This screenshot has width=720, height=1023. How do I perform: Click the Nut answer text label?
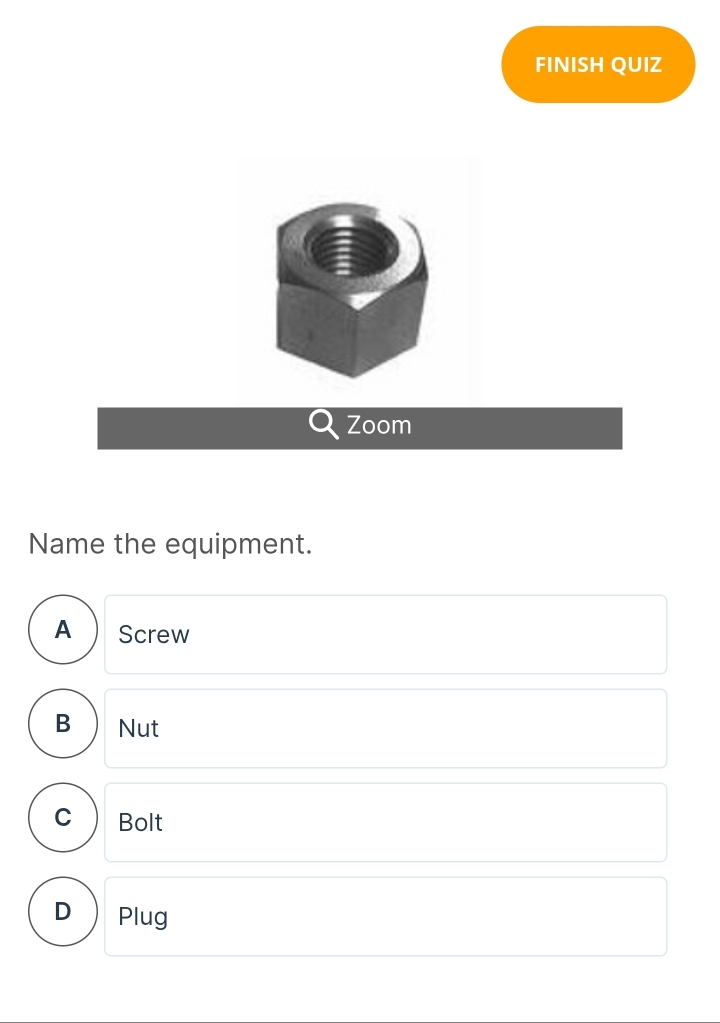click(138, 729)
